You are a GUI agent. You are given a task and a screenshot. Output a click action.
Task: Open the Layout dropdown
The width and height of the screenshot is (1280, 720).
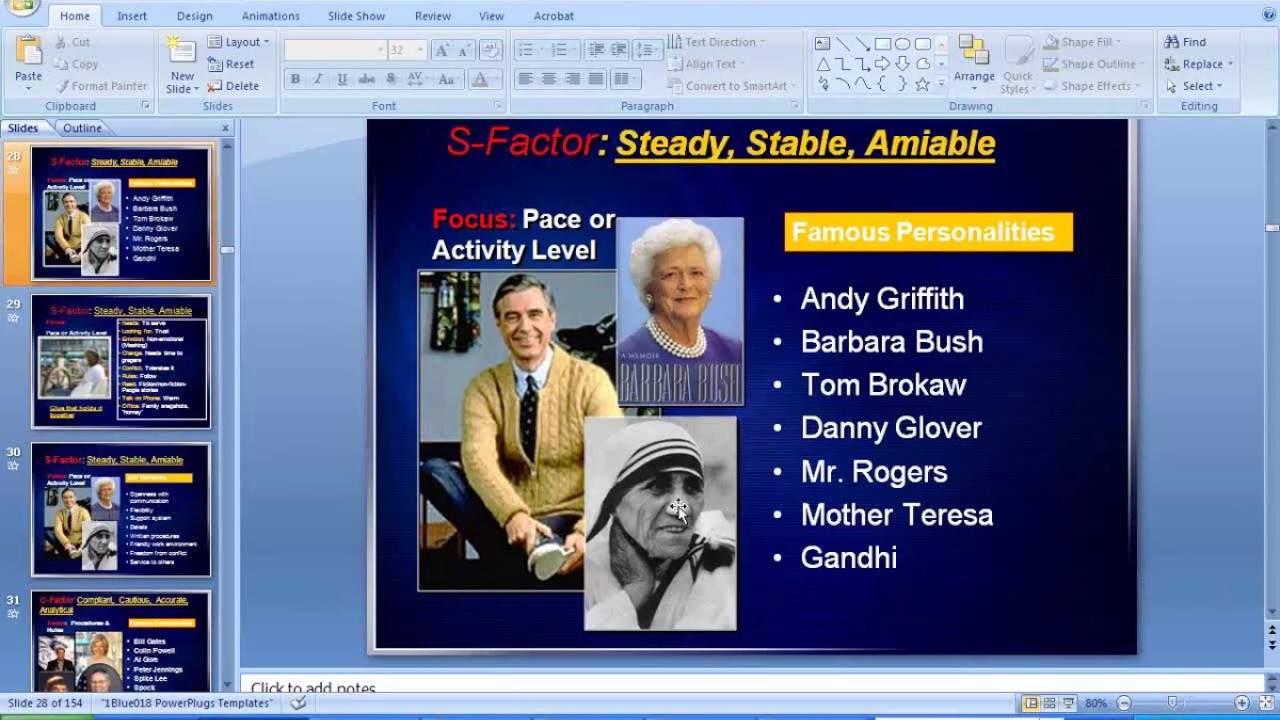pyautogui.click(x=238, y=42)
